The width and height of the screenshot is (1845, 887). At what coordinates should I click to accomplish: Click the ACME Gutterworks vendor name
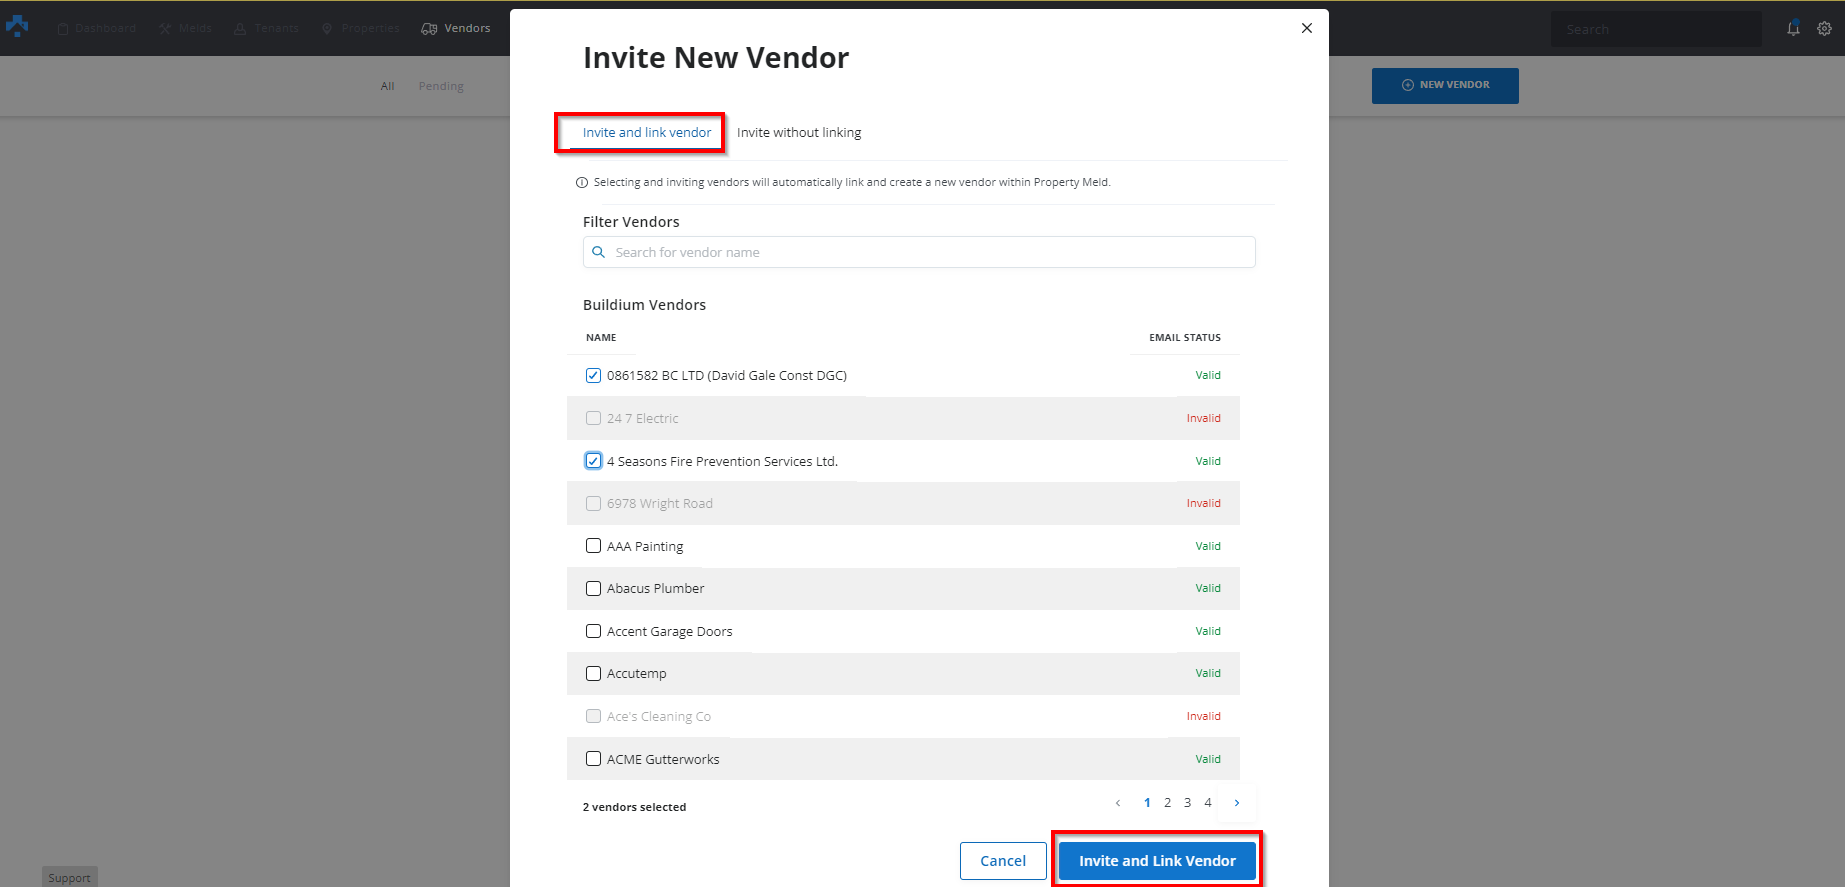(x=663, y=760)
